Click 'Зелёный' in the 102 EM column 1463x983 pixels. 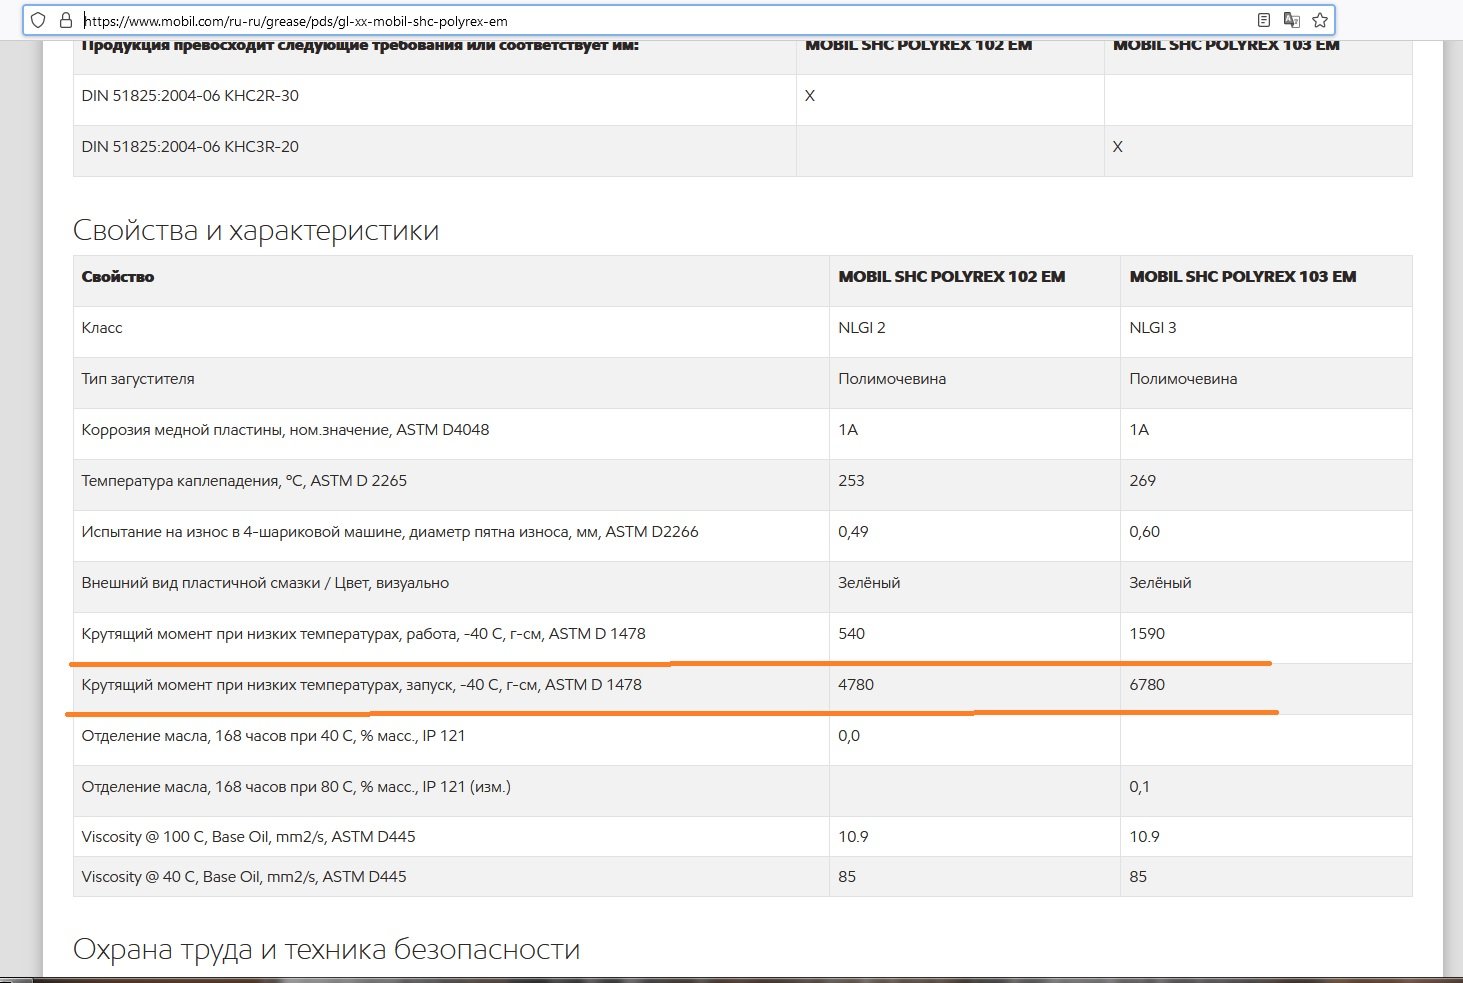(869, 583)
